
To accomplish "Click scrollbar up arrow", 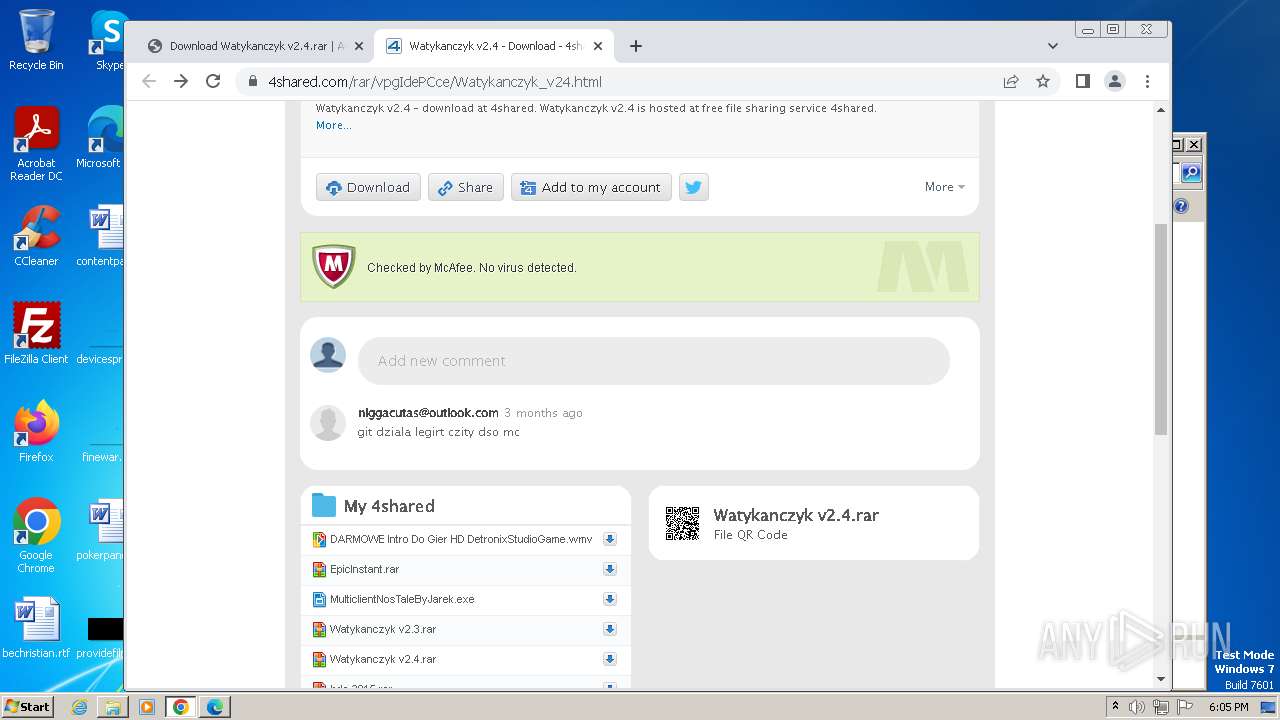I will click(x=1161, y=109).
